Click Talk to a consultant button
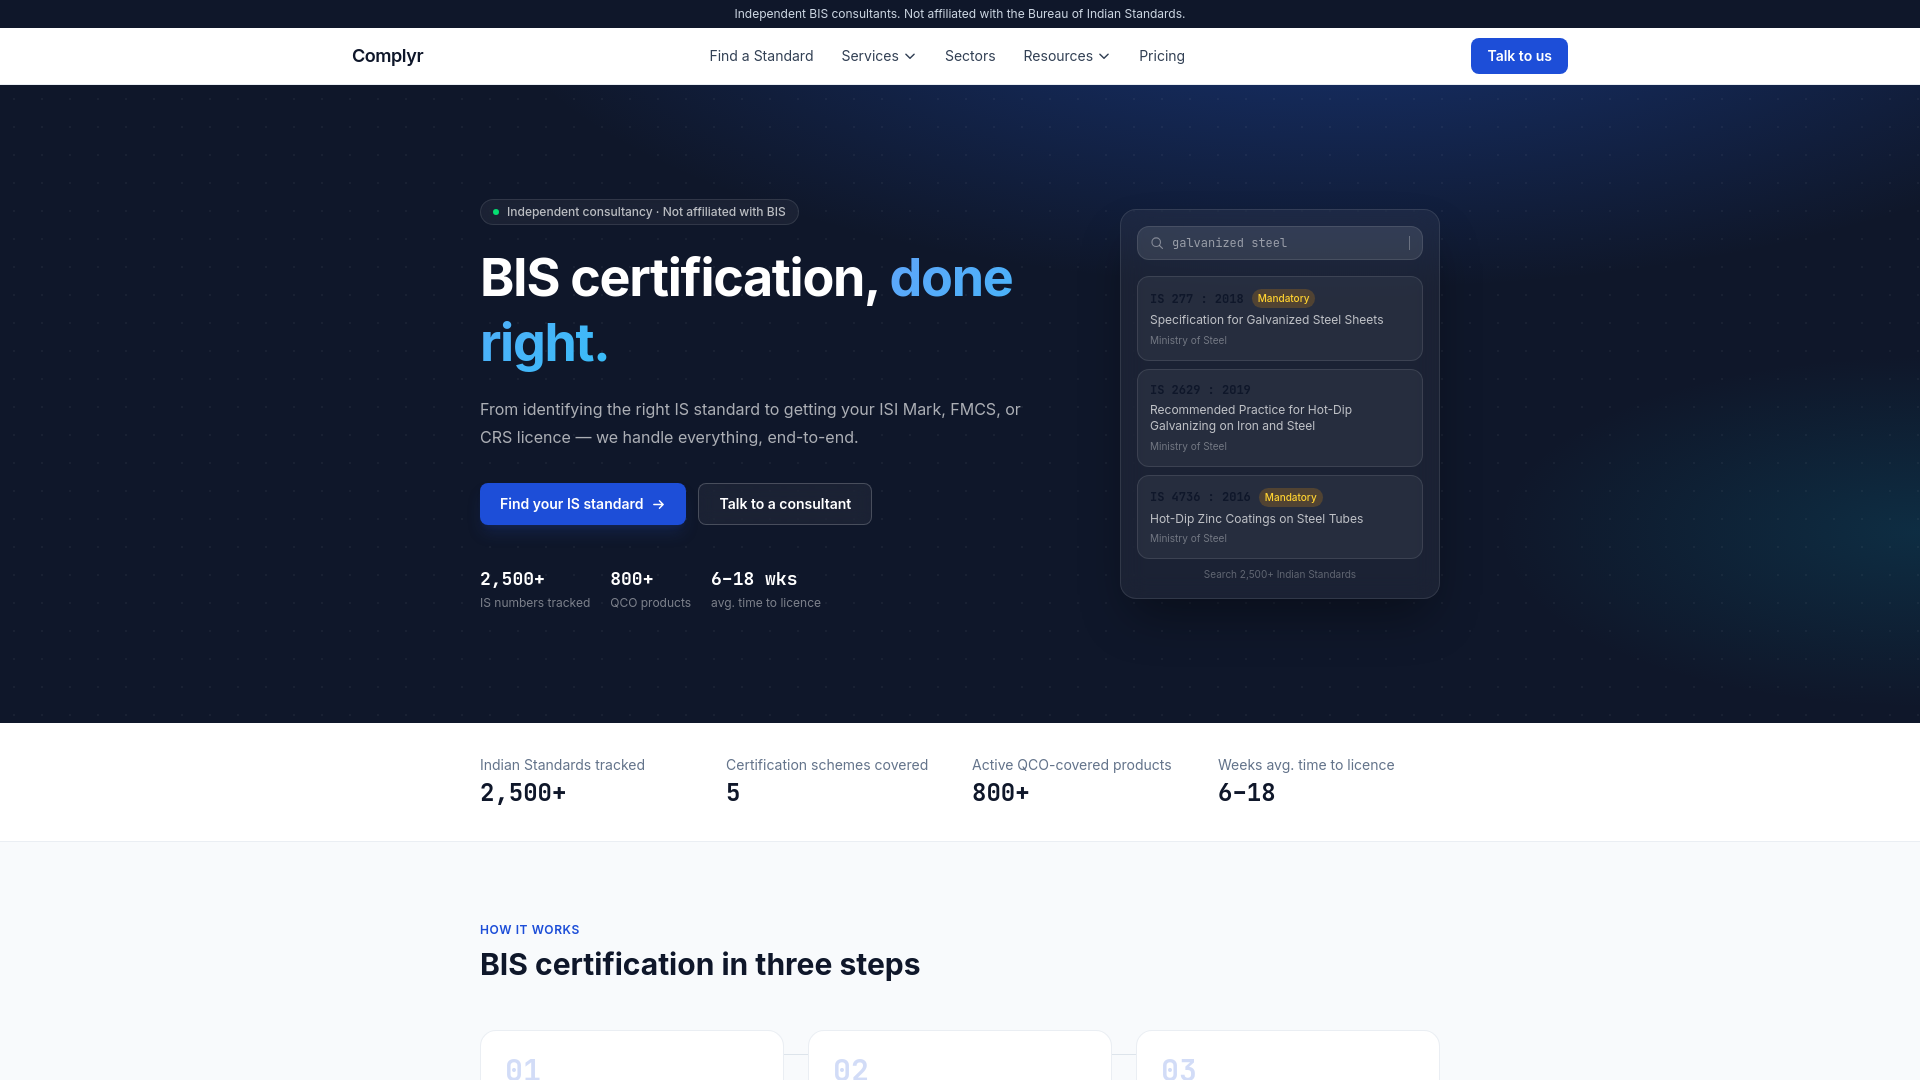The width and height of the screenshot is (1920, 1080). point(785,504)
